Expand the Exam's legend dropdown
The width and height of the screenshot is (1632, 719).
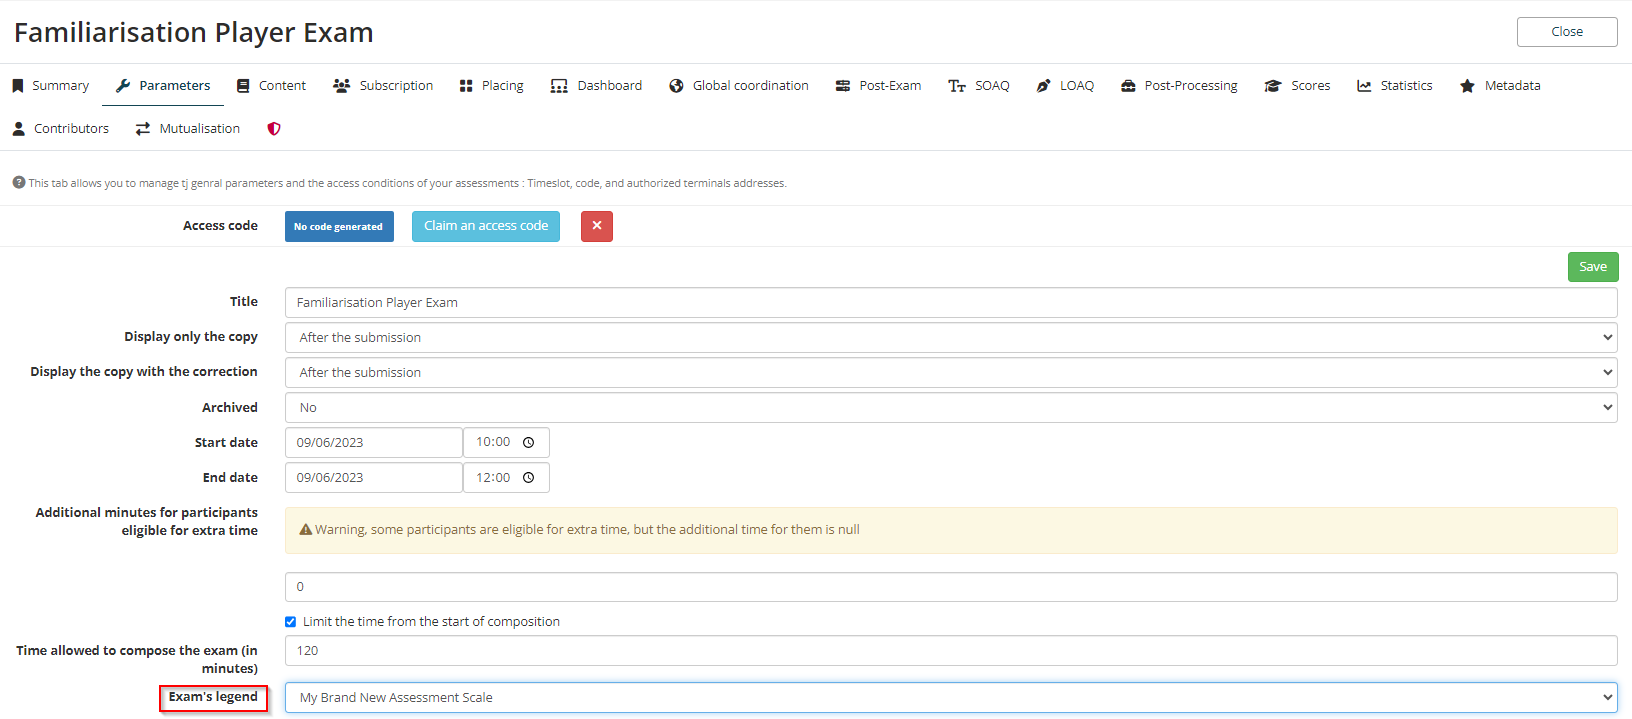click(950, 698)
